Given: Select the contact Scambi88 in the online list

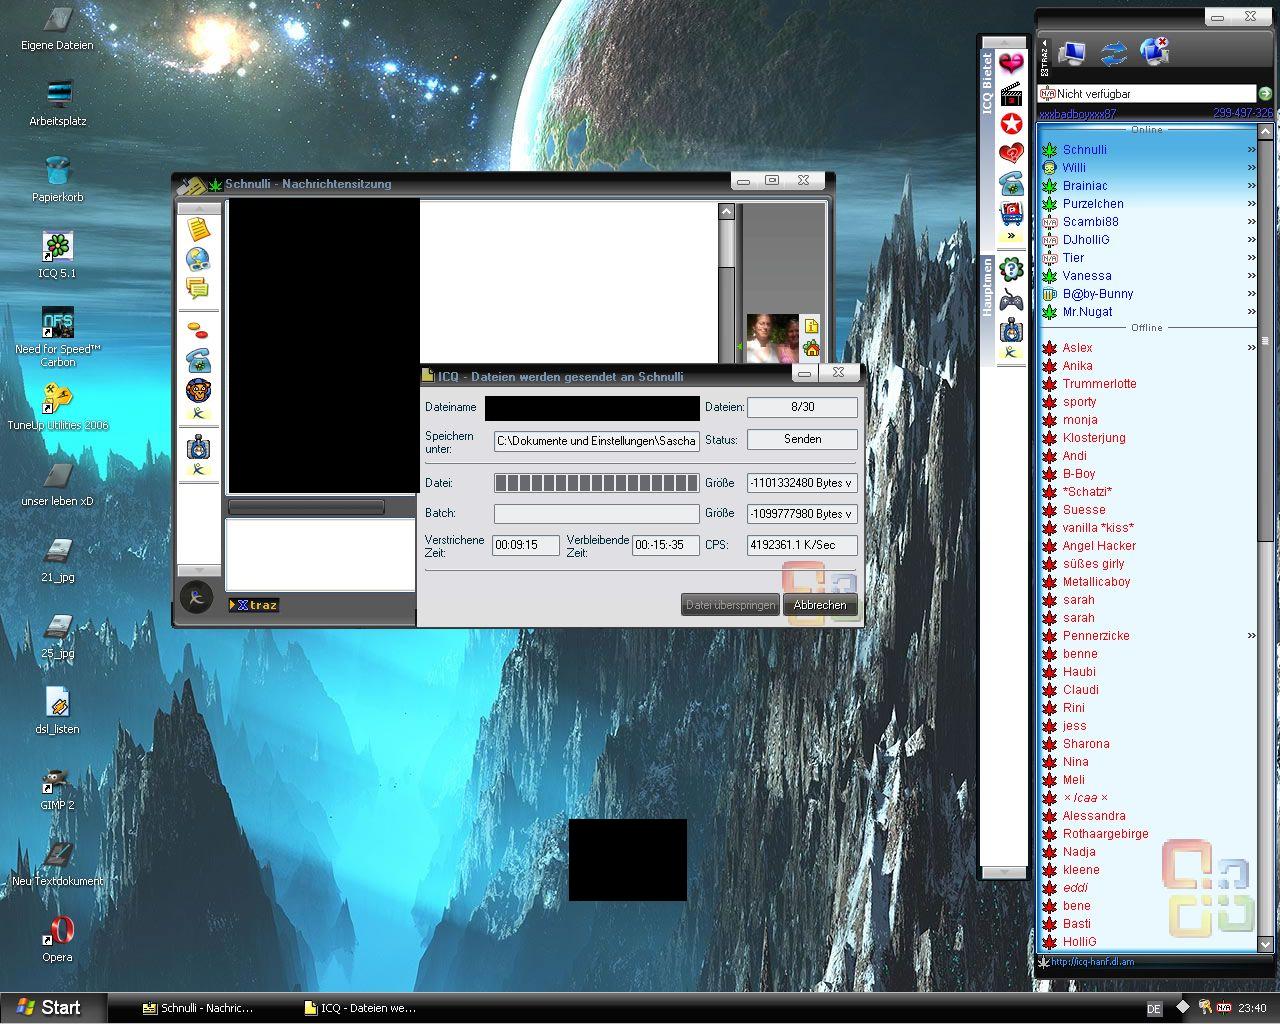Looking at the screenshot, I should 1090,222.
